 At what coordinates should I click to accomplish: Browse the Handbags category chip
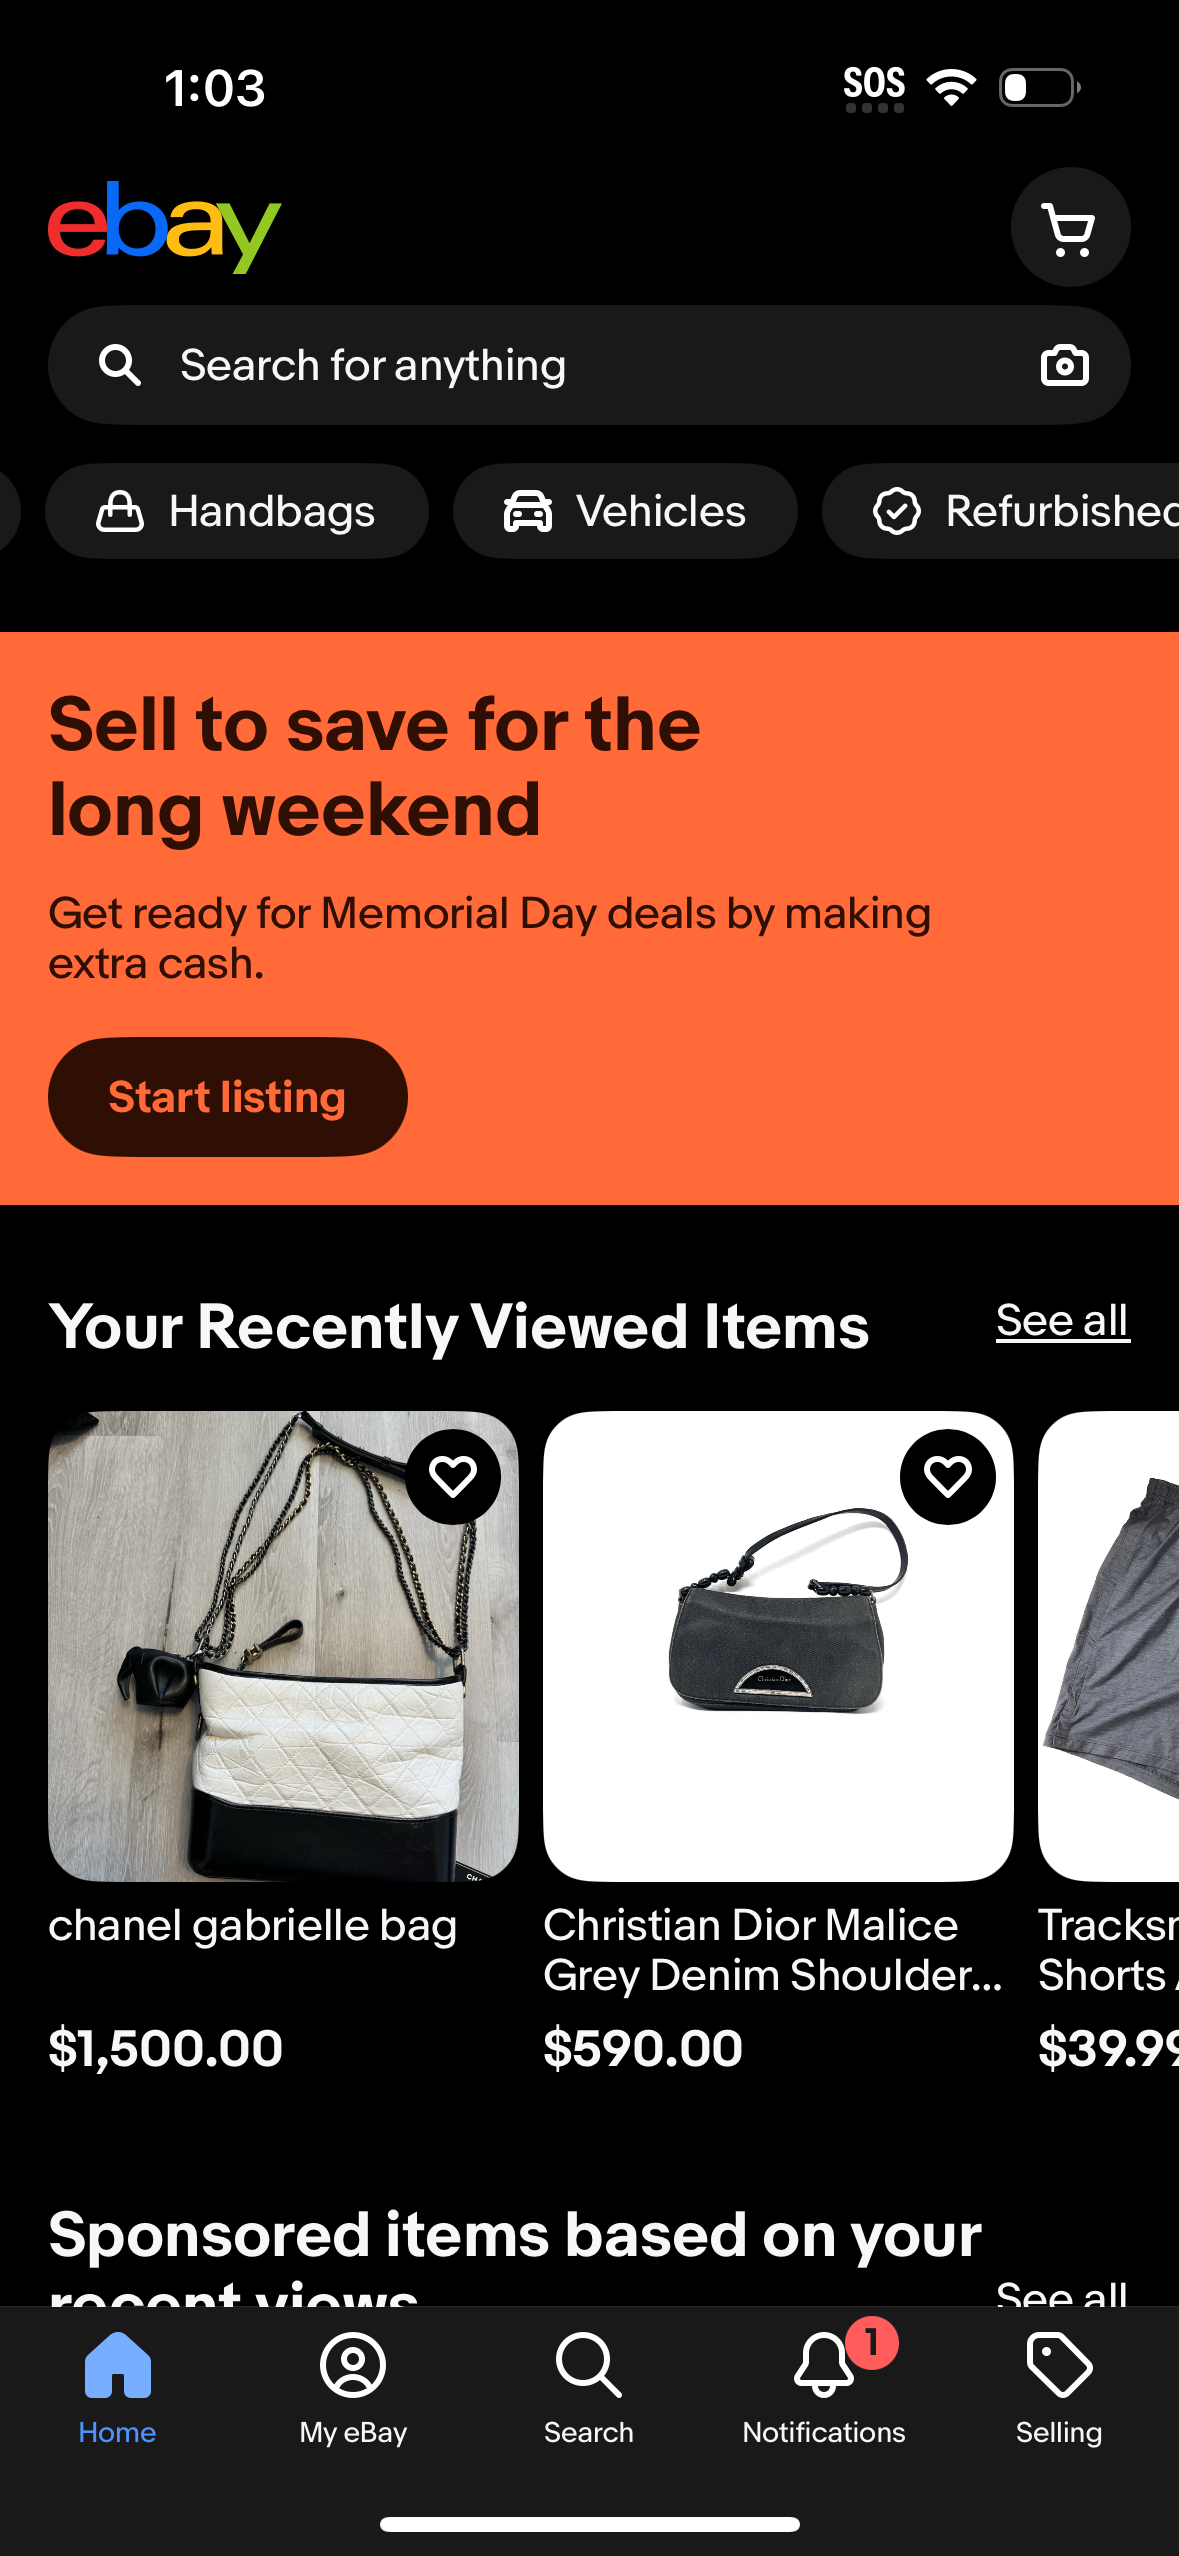coord(236,511)
